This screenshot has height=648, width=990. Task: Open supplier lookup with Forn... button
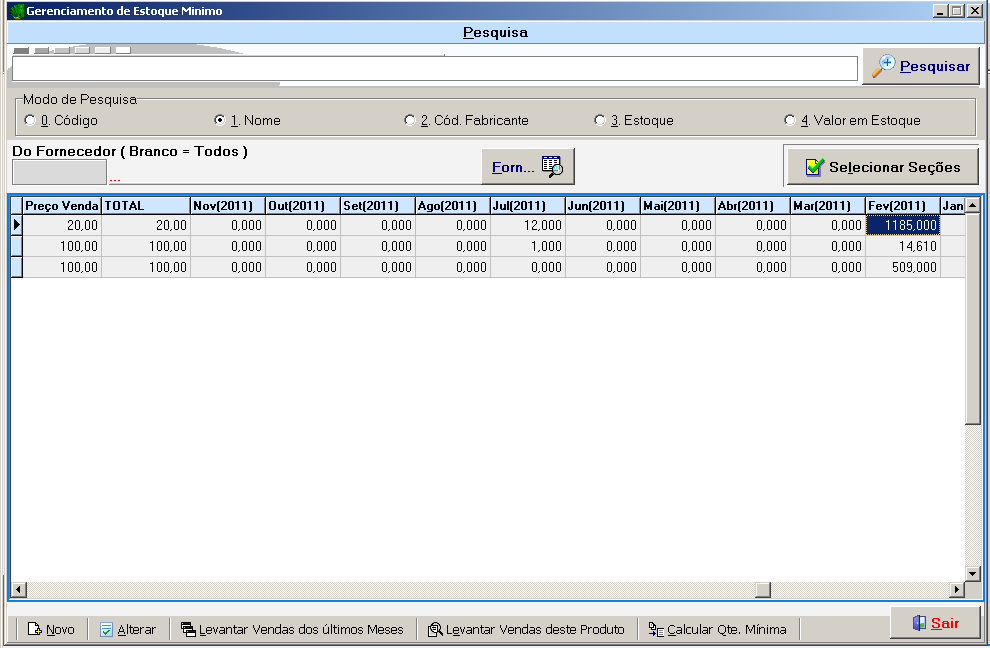(x=527, y=167)
